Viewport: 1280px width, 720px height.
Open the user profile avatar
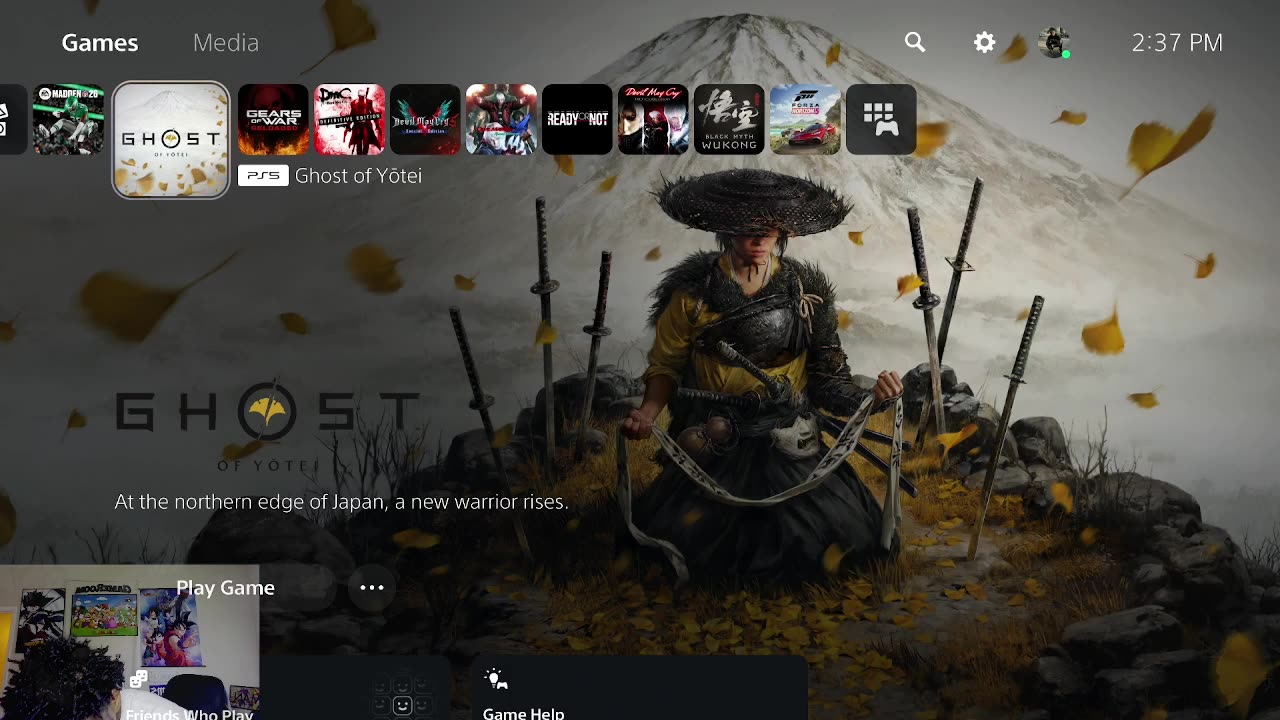(1053, 42)
